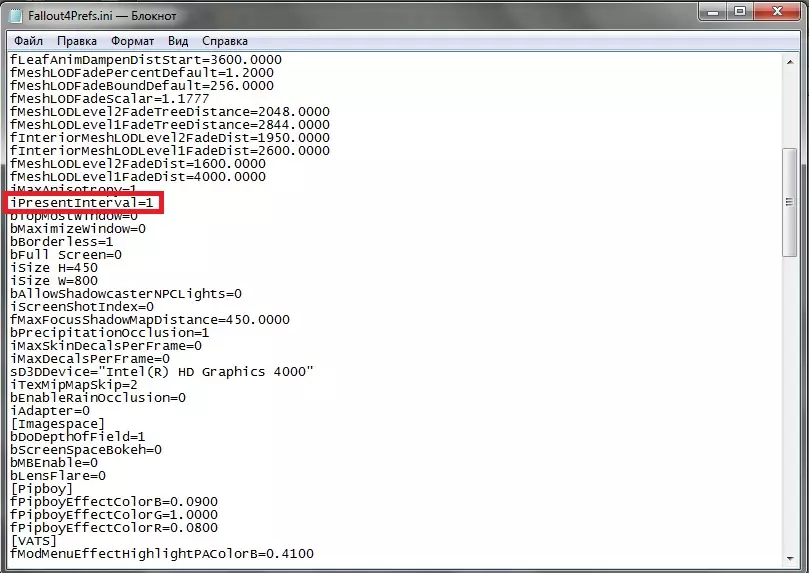Click the [Pipboy] section header line
This screenshot has height=573, width=809.
(42, 489)
